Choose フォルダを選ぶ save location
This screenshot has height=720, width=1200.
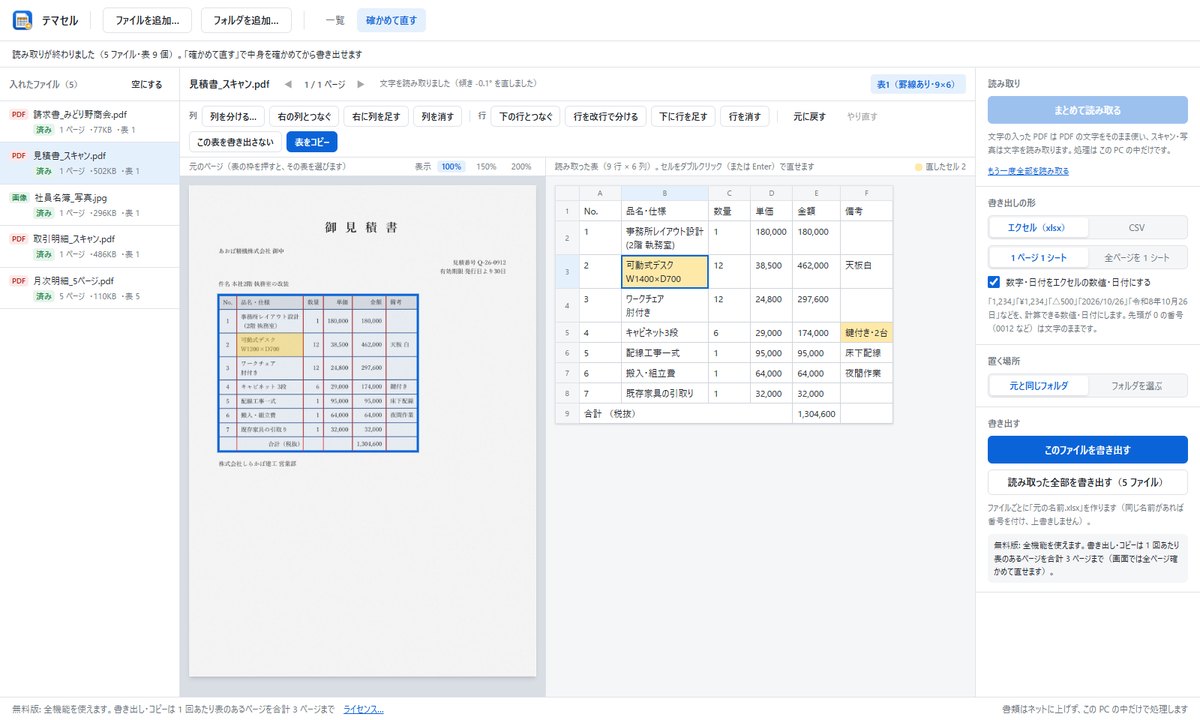point(1137,385)
